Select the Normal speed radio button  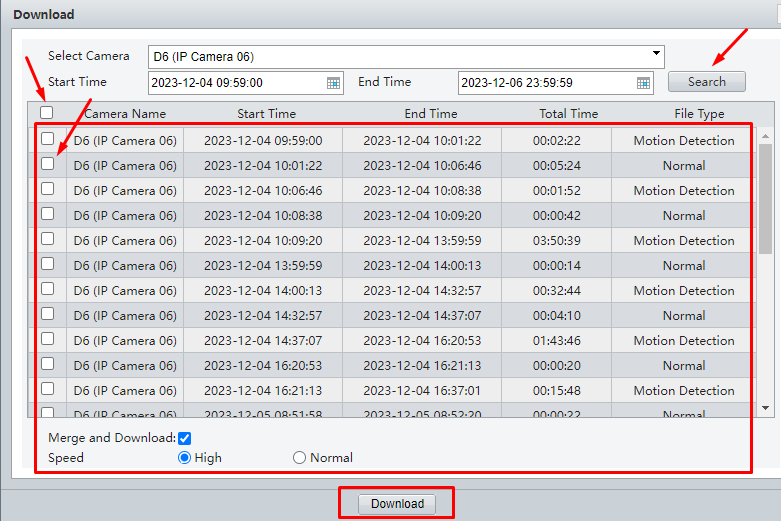coord(299,458)
